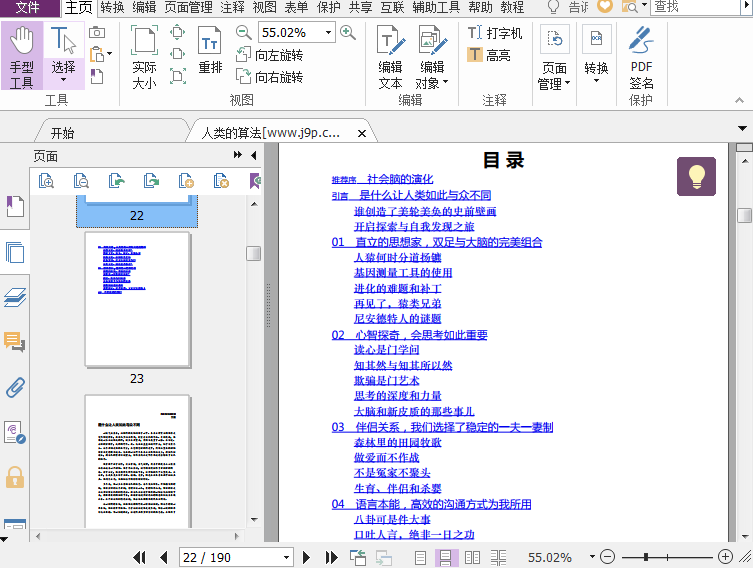Open link 欺骗是门艺术

(387, 381)
